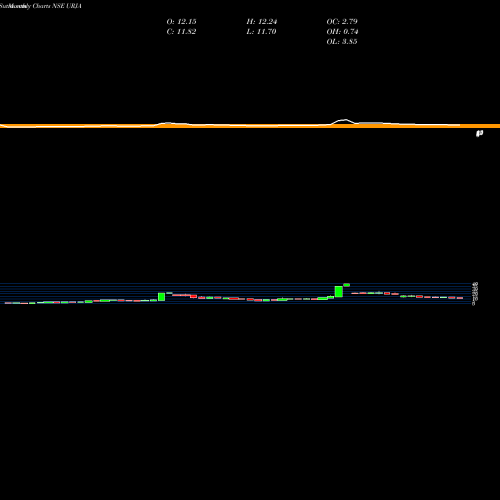Click the 'OC: 2.79' reading
This screenshot has width=500, height=500.
(x=342, y=21)
